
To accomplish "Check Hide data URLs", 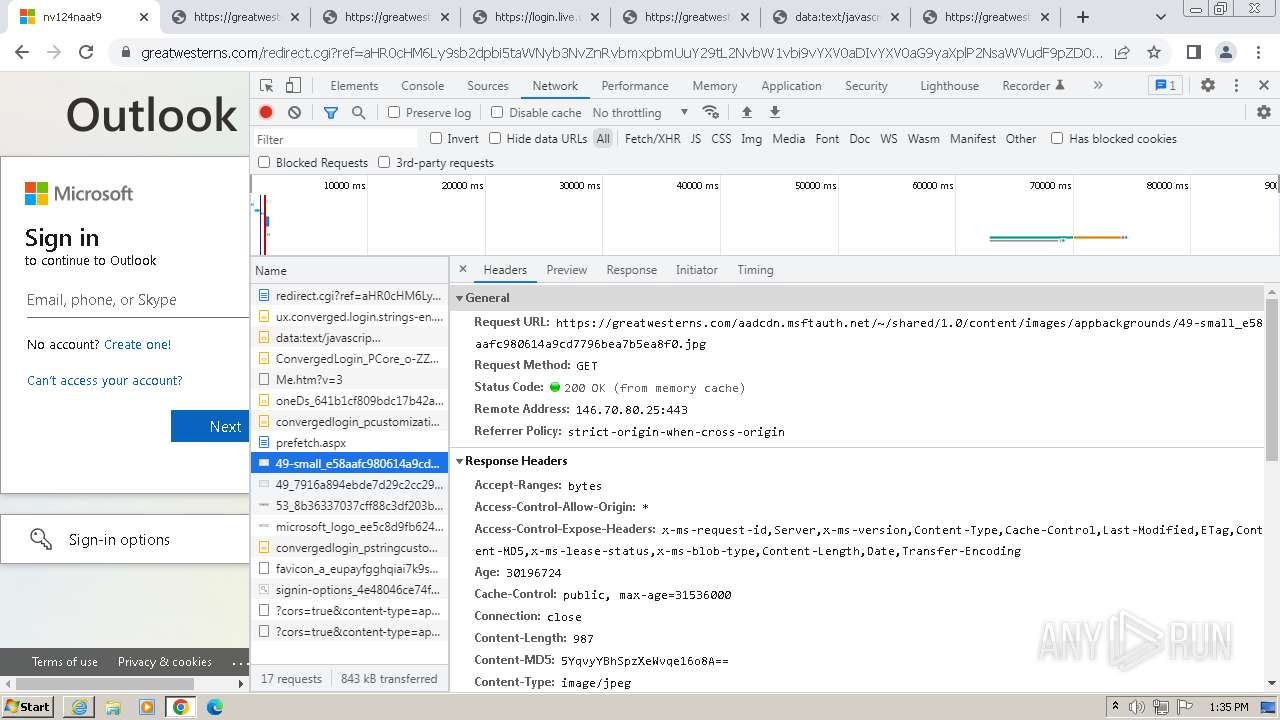I will coord(495,139).
